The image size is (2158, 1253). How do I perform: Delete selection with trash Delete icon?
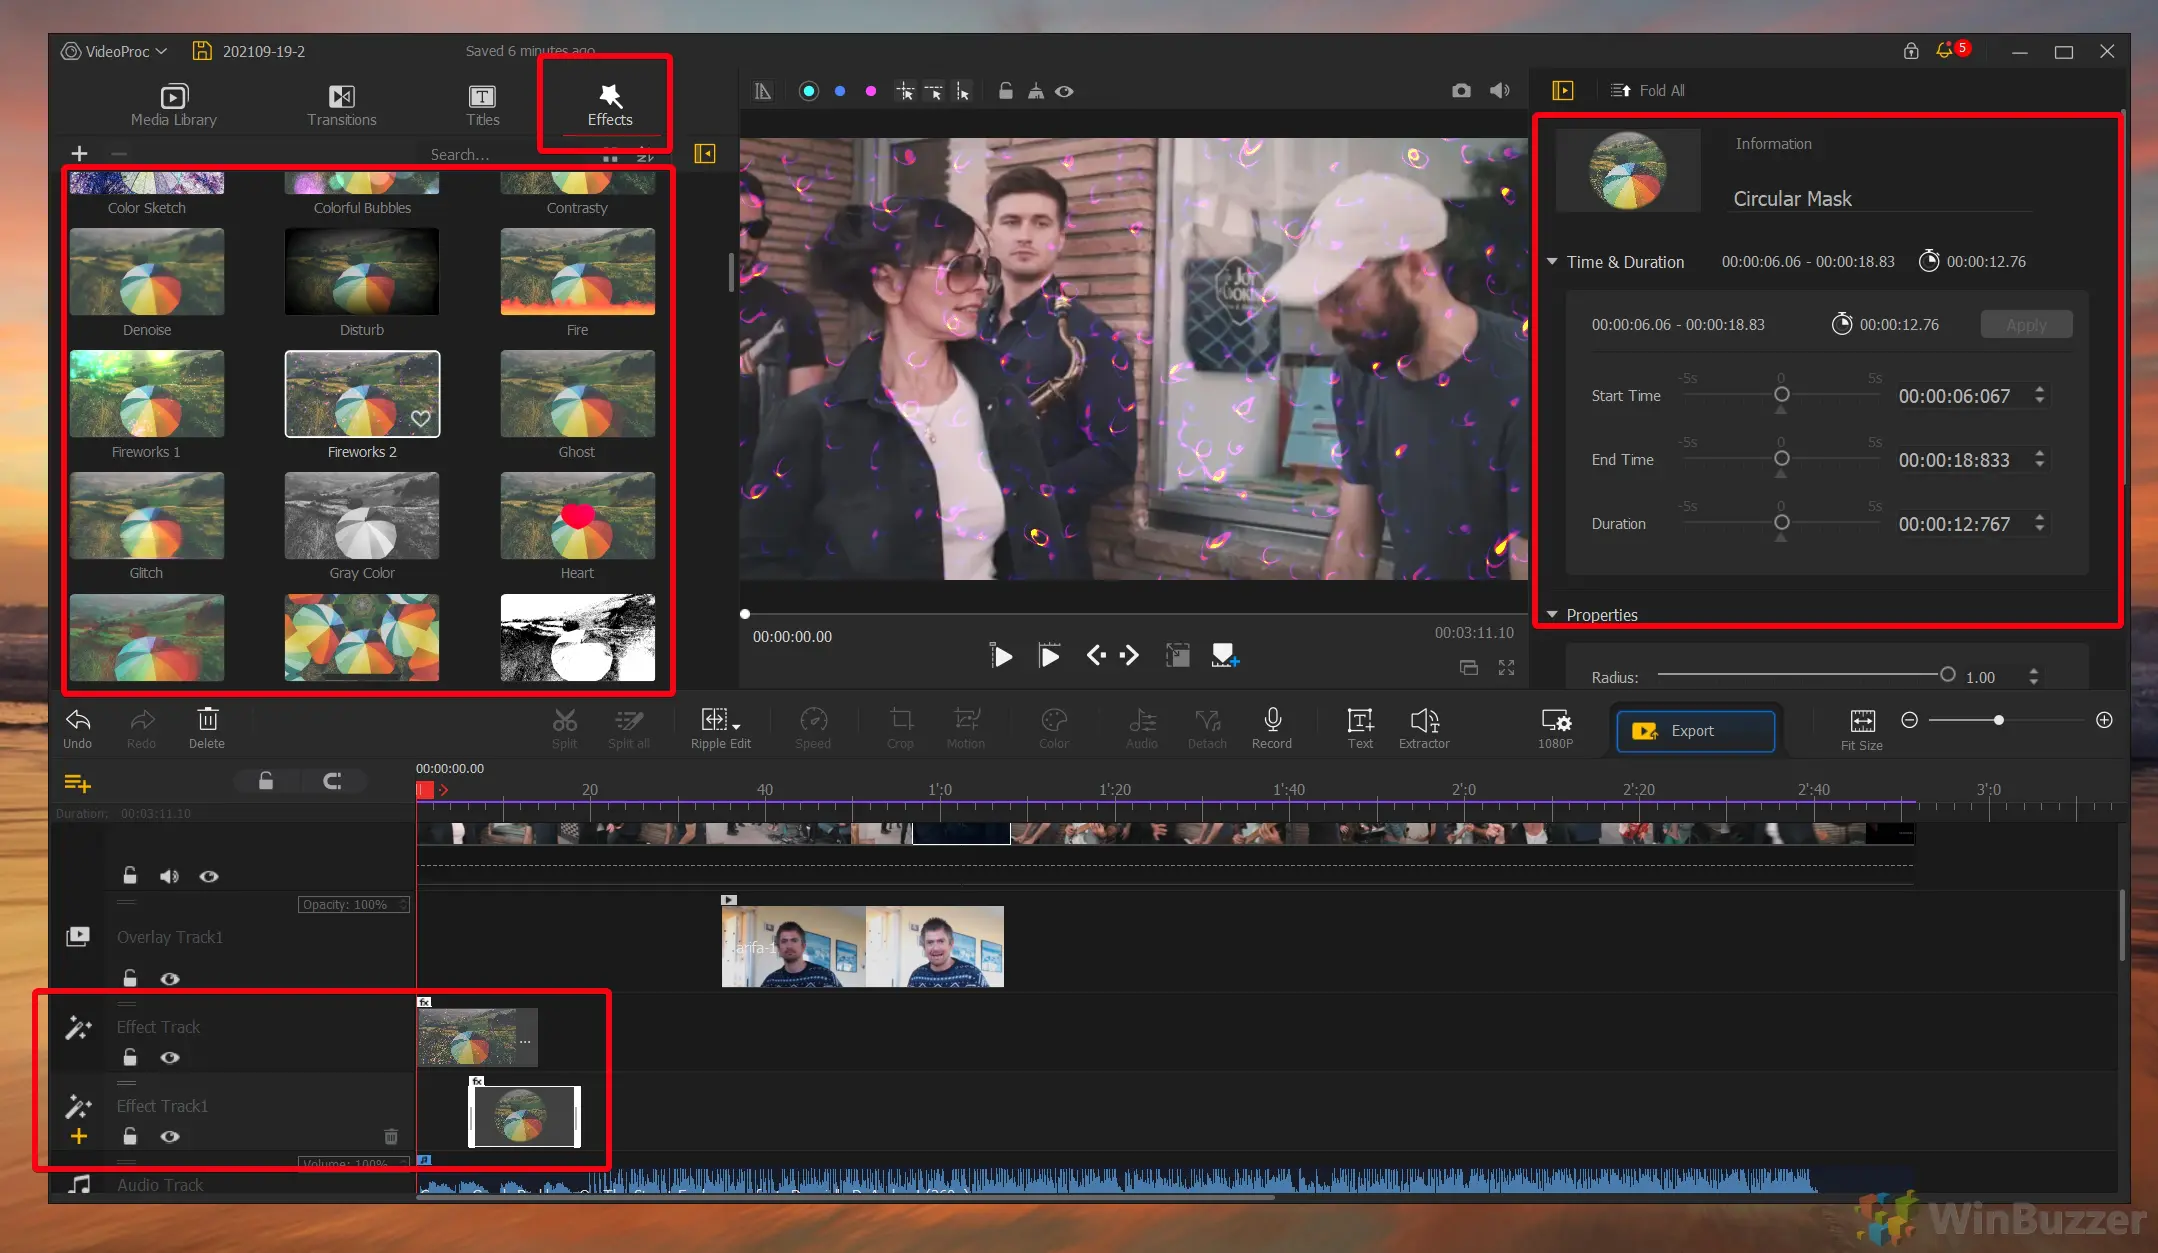[207, 720]
